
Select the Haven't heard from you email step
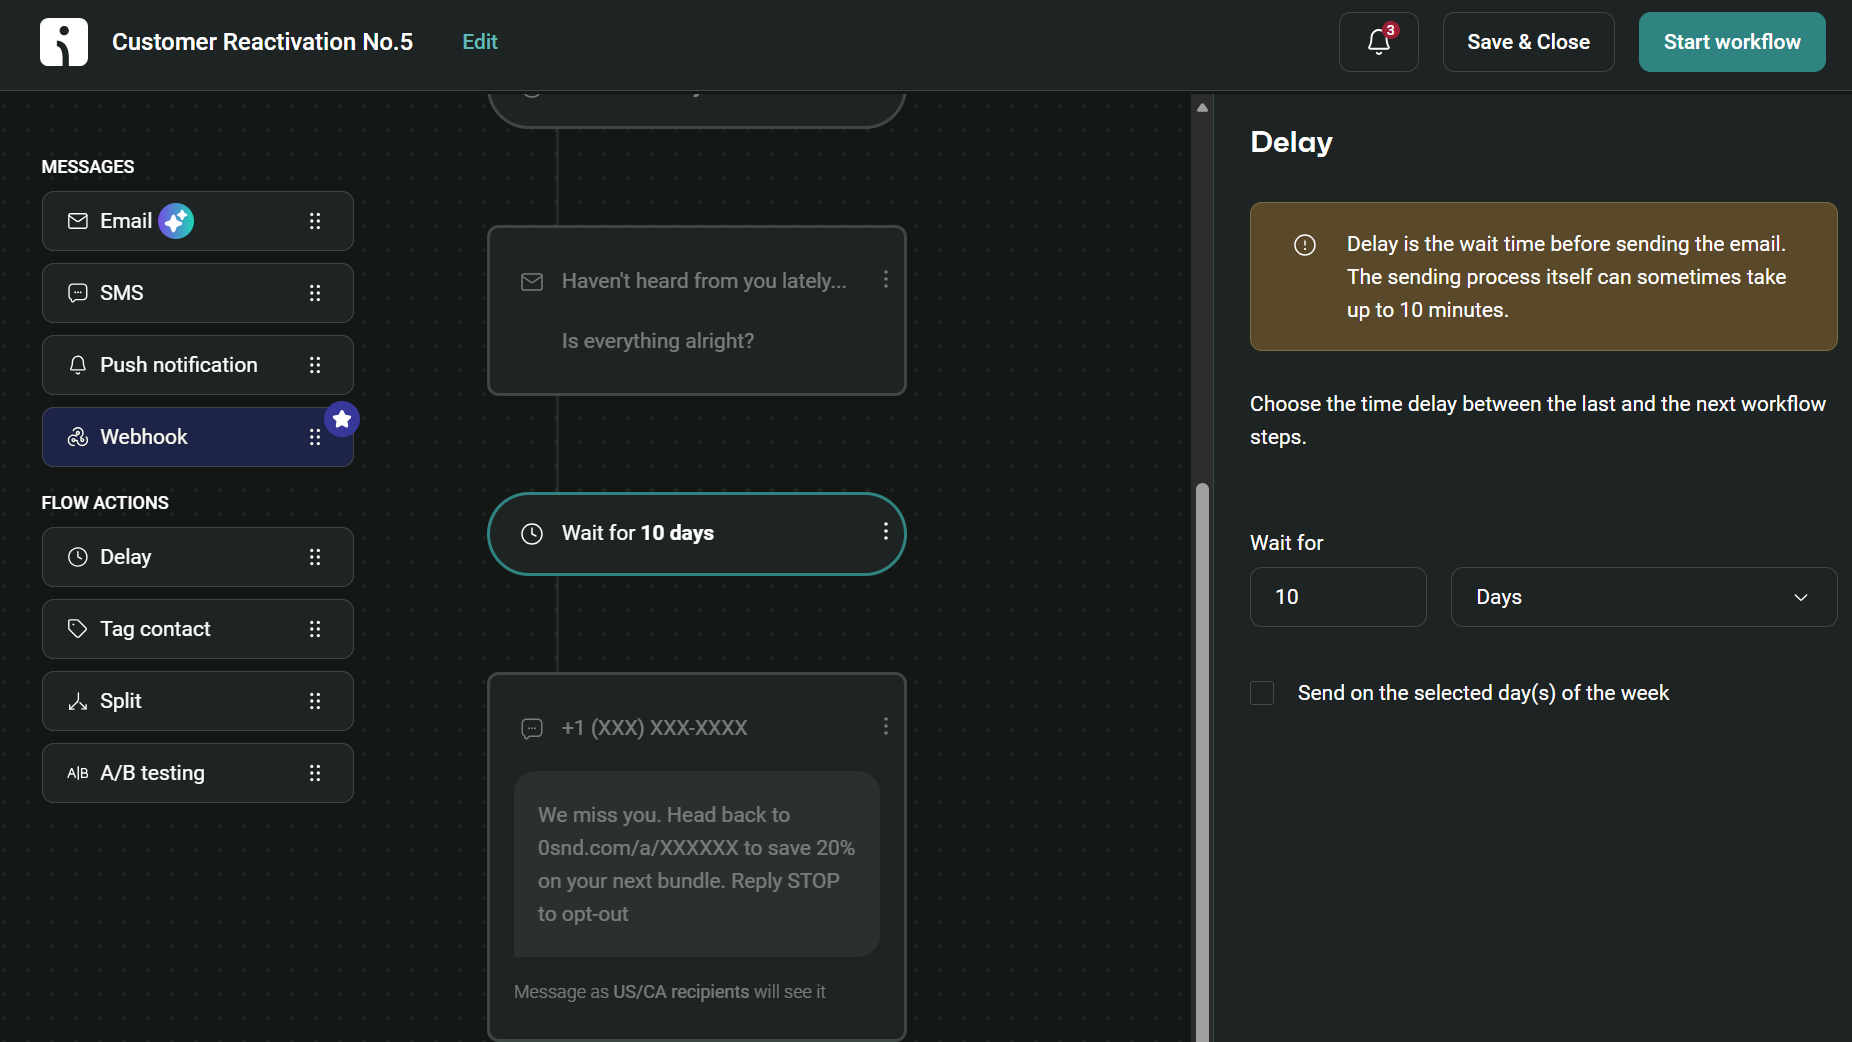pyautogui.click(x=697, y=311)
